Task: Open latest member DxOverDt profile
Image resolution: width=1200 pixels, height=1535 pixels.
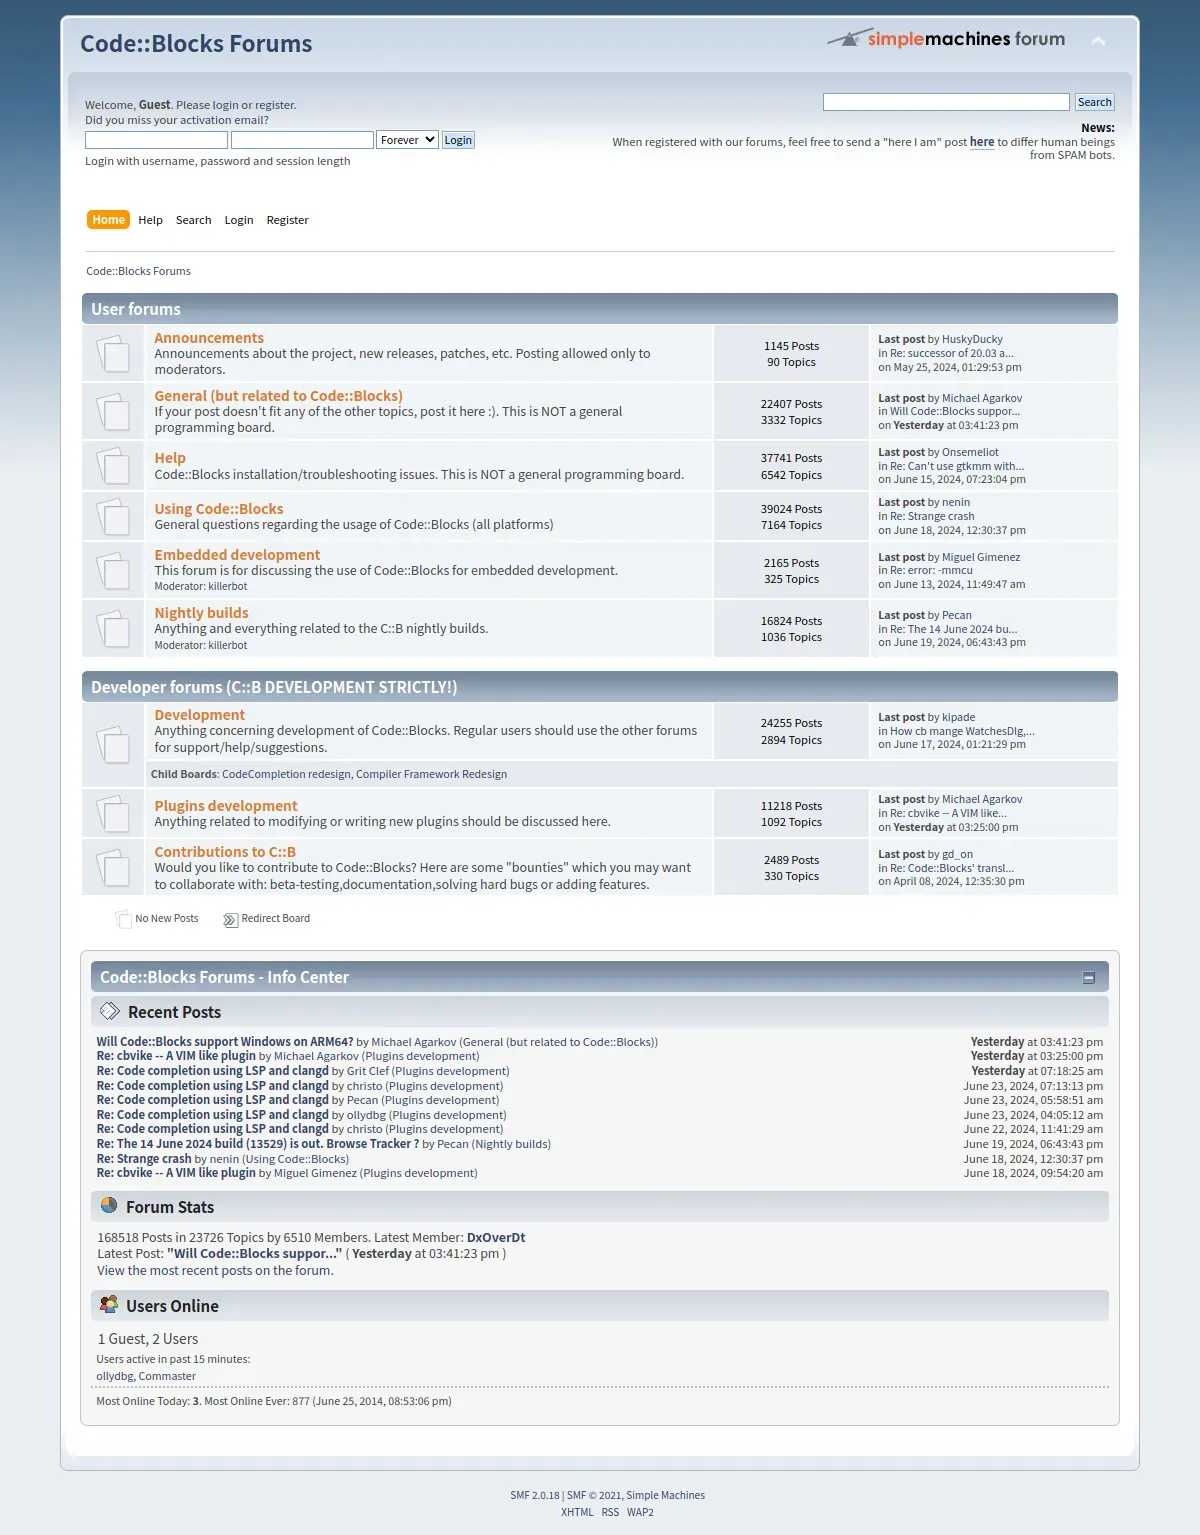Action: [496, 1238]
